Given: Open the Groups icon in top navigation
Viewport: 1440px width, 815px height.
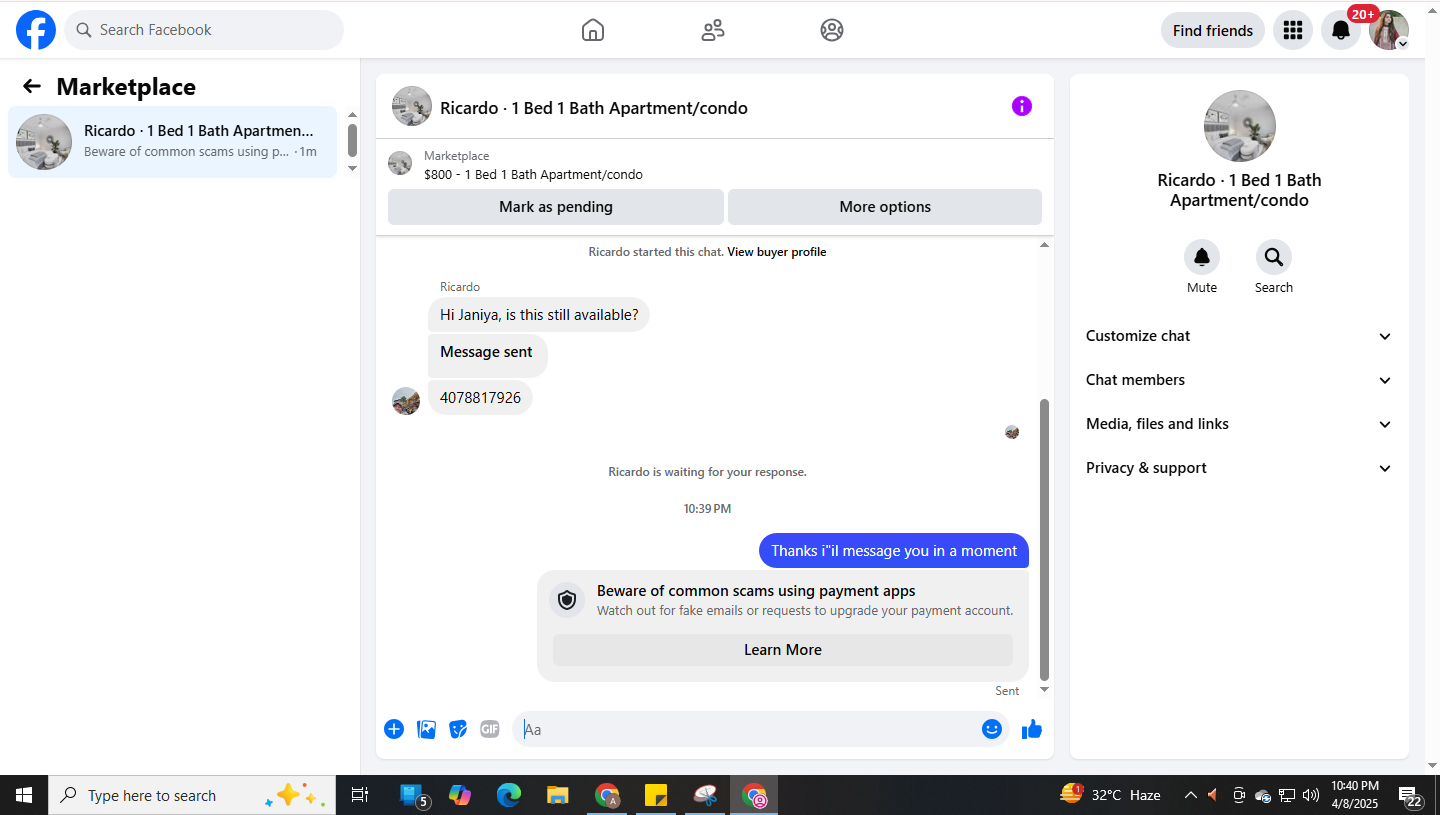Looking at the screenshot, I should pos(832,30).
